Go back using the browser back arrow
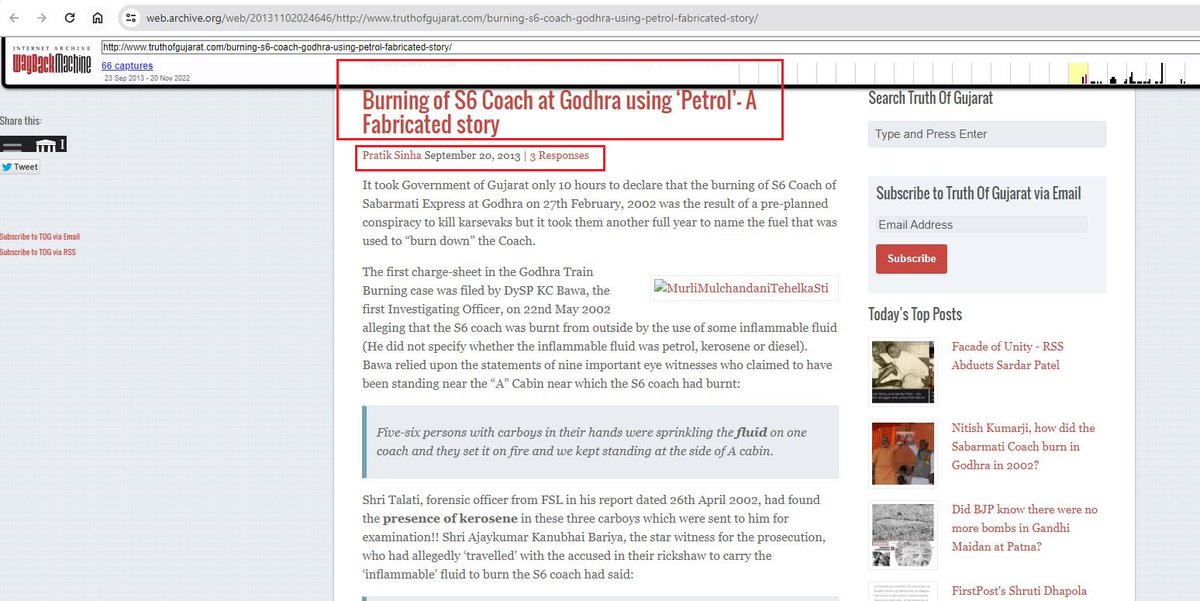Viewport: 1200px width, 601px height. pos(15,18)
